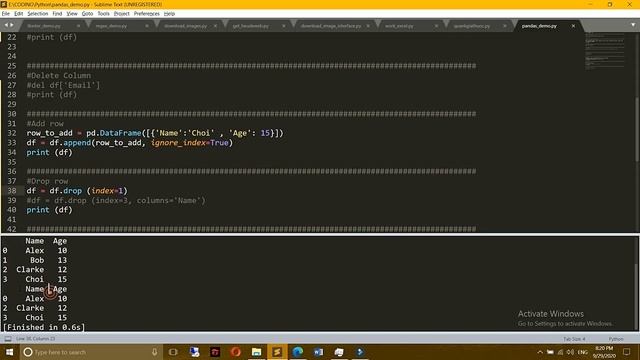
Task: Click the tab scroll right arrow
Action: pyautogui.click(x=11, y=25)
